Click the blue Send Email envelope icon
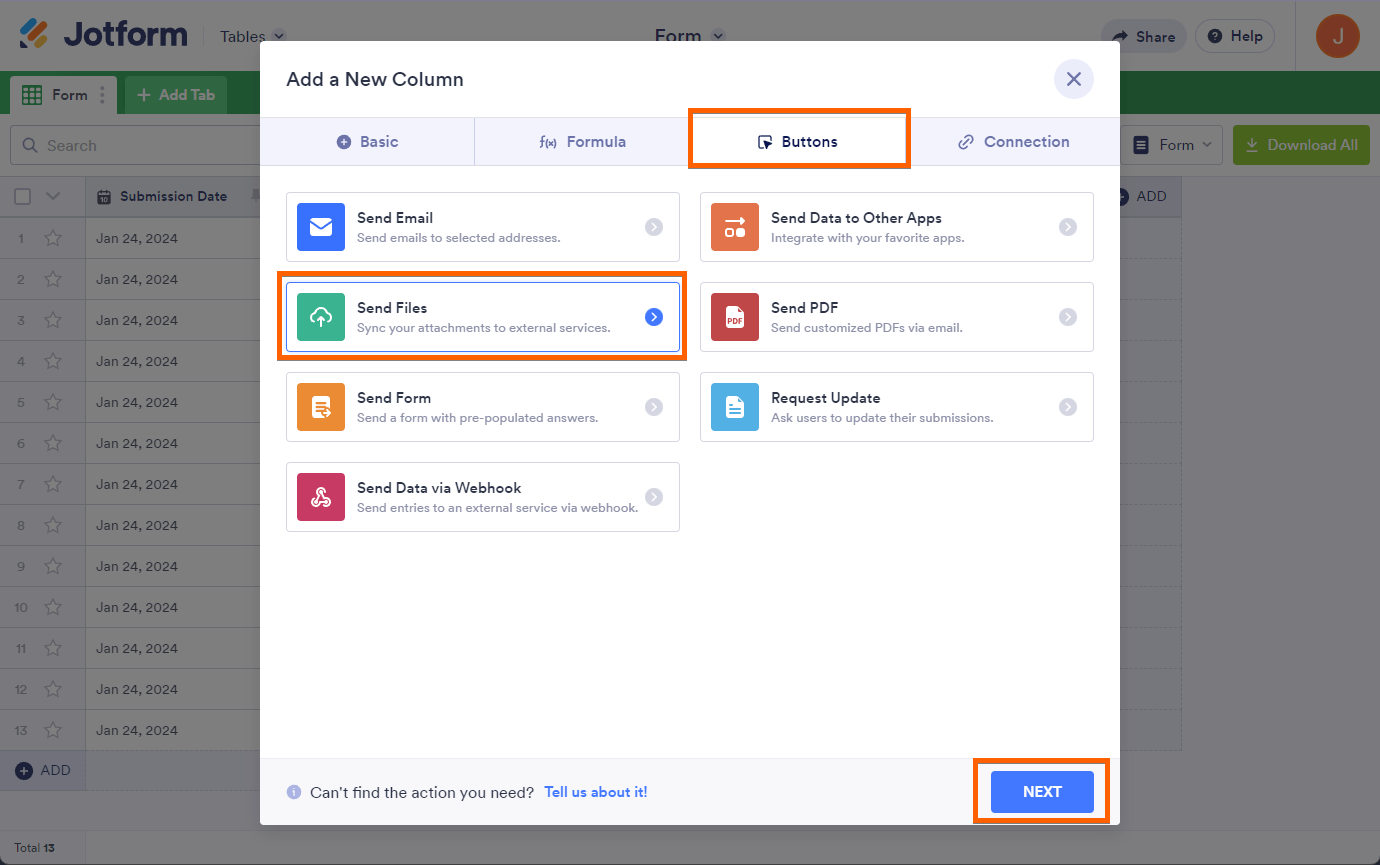The width and height of the screenshot is (1380, 865). click(x=321, y=227)
